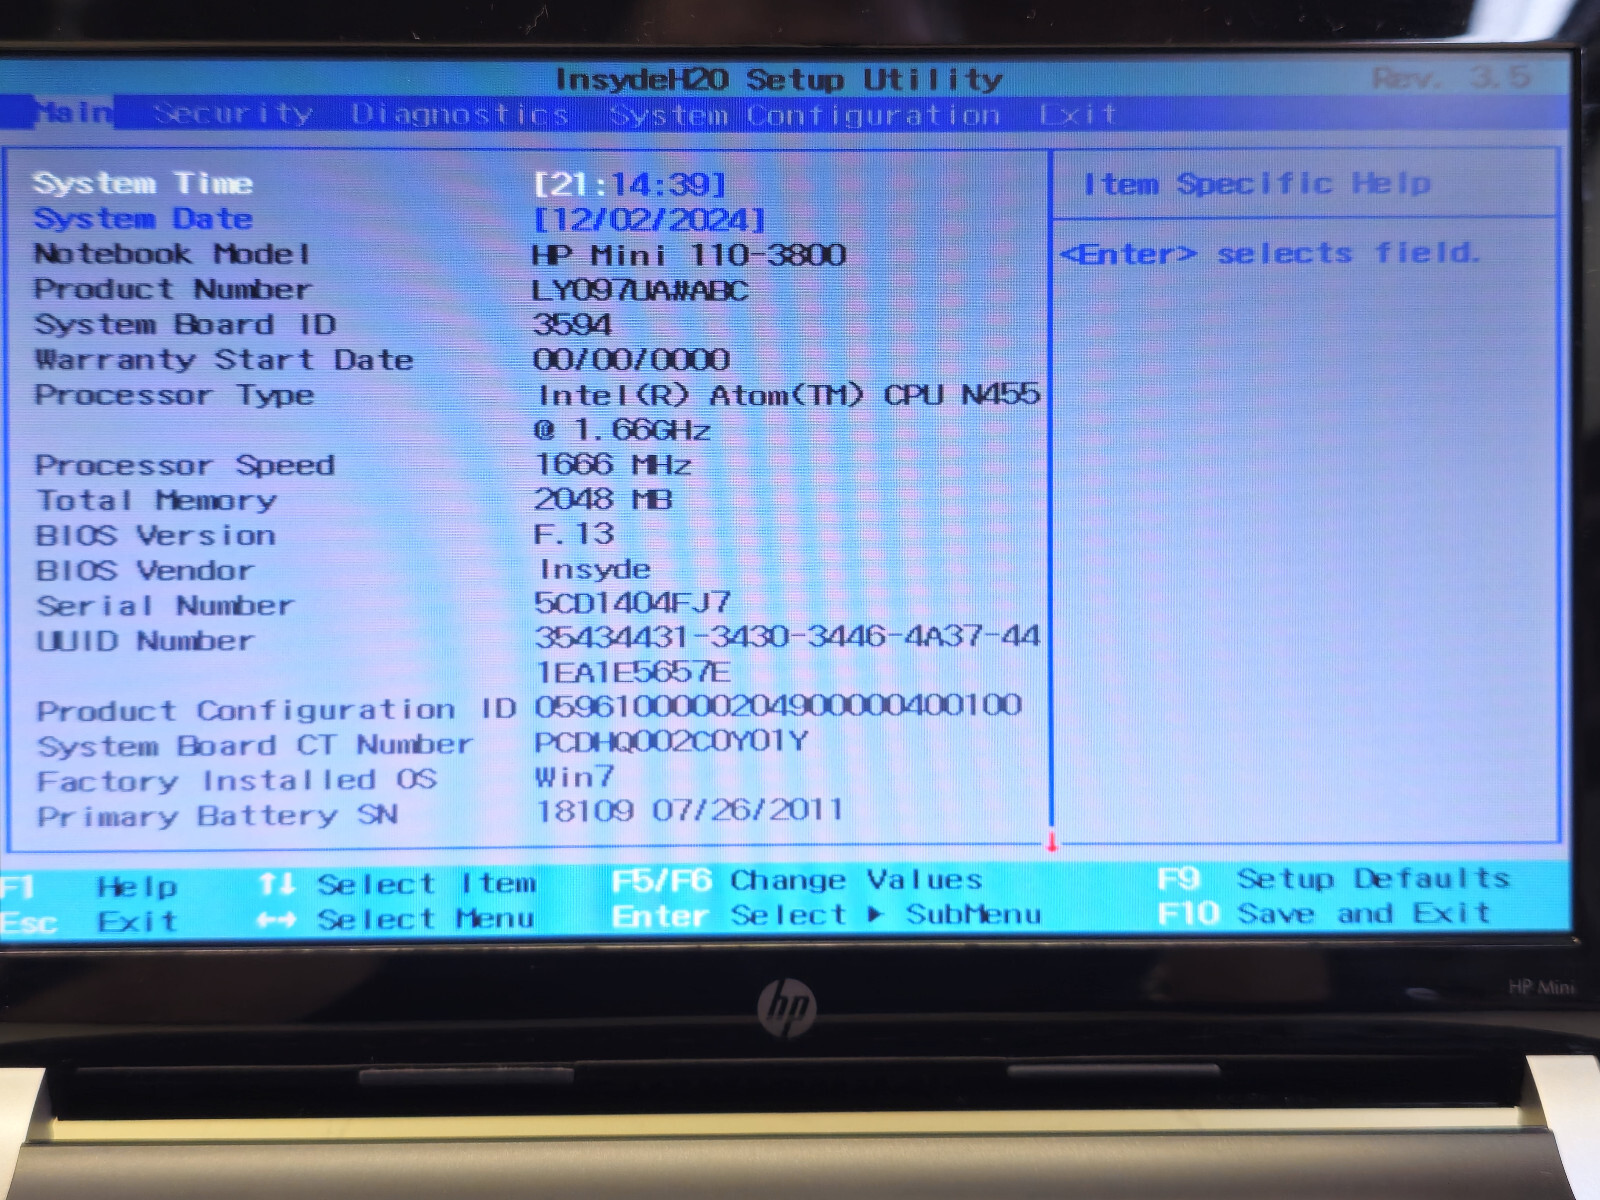Click the Win7 OS value
1600x1200 pixels.
click(x=575, y=777)
